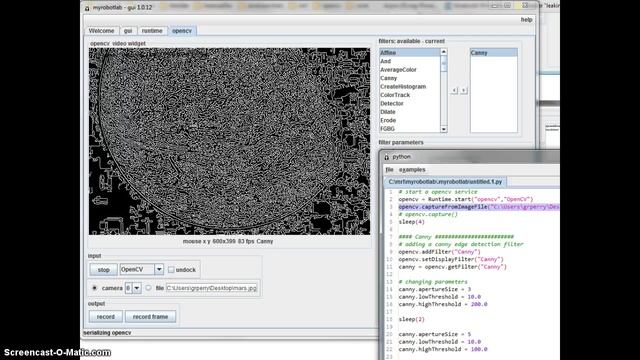
Task: Open the examples menu in python window
Action: [x=412, y=169]
